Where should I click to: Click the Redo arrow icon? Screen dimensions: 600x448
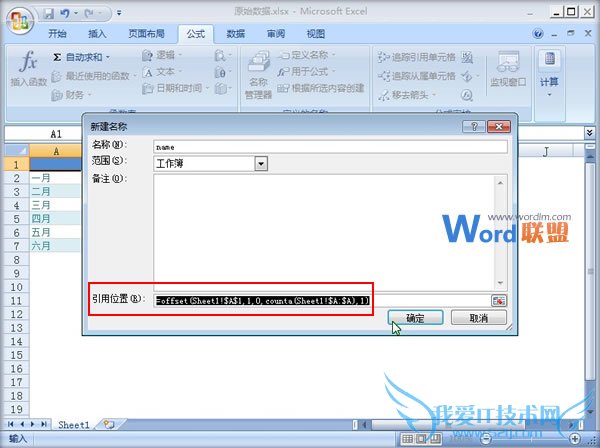click(x=89, y=14)
